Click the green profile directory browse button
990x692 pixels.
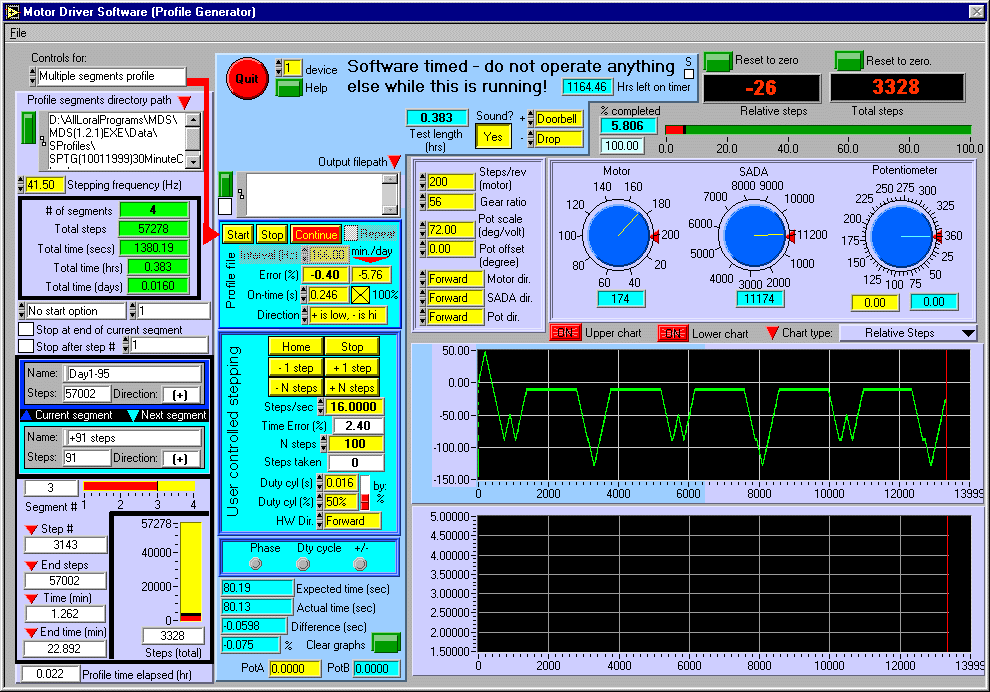tap(29, 127)
